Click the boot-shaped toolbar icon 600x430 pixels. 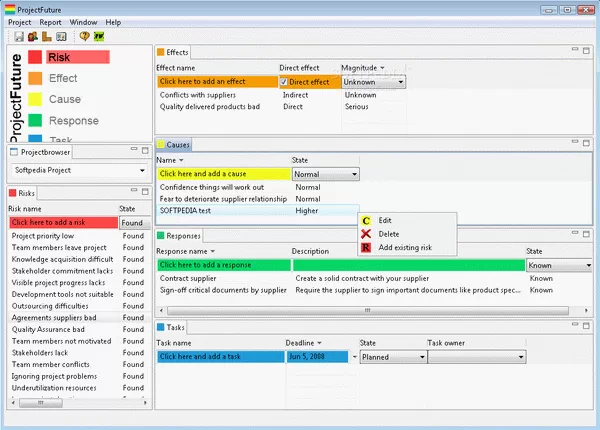pyautogui.click(x=47, y=36)
